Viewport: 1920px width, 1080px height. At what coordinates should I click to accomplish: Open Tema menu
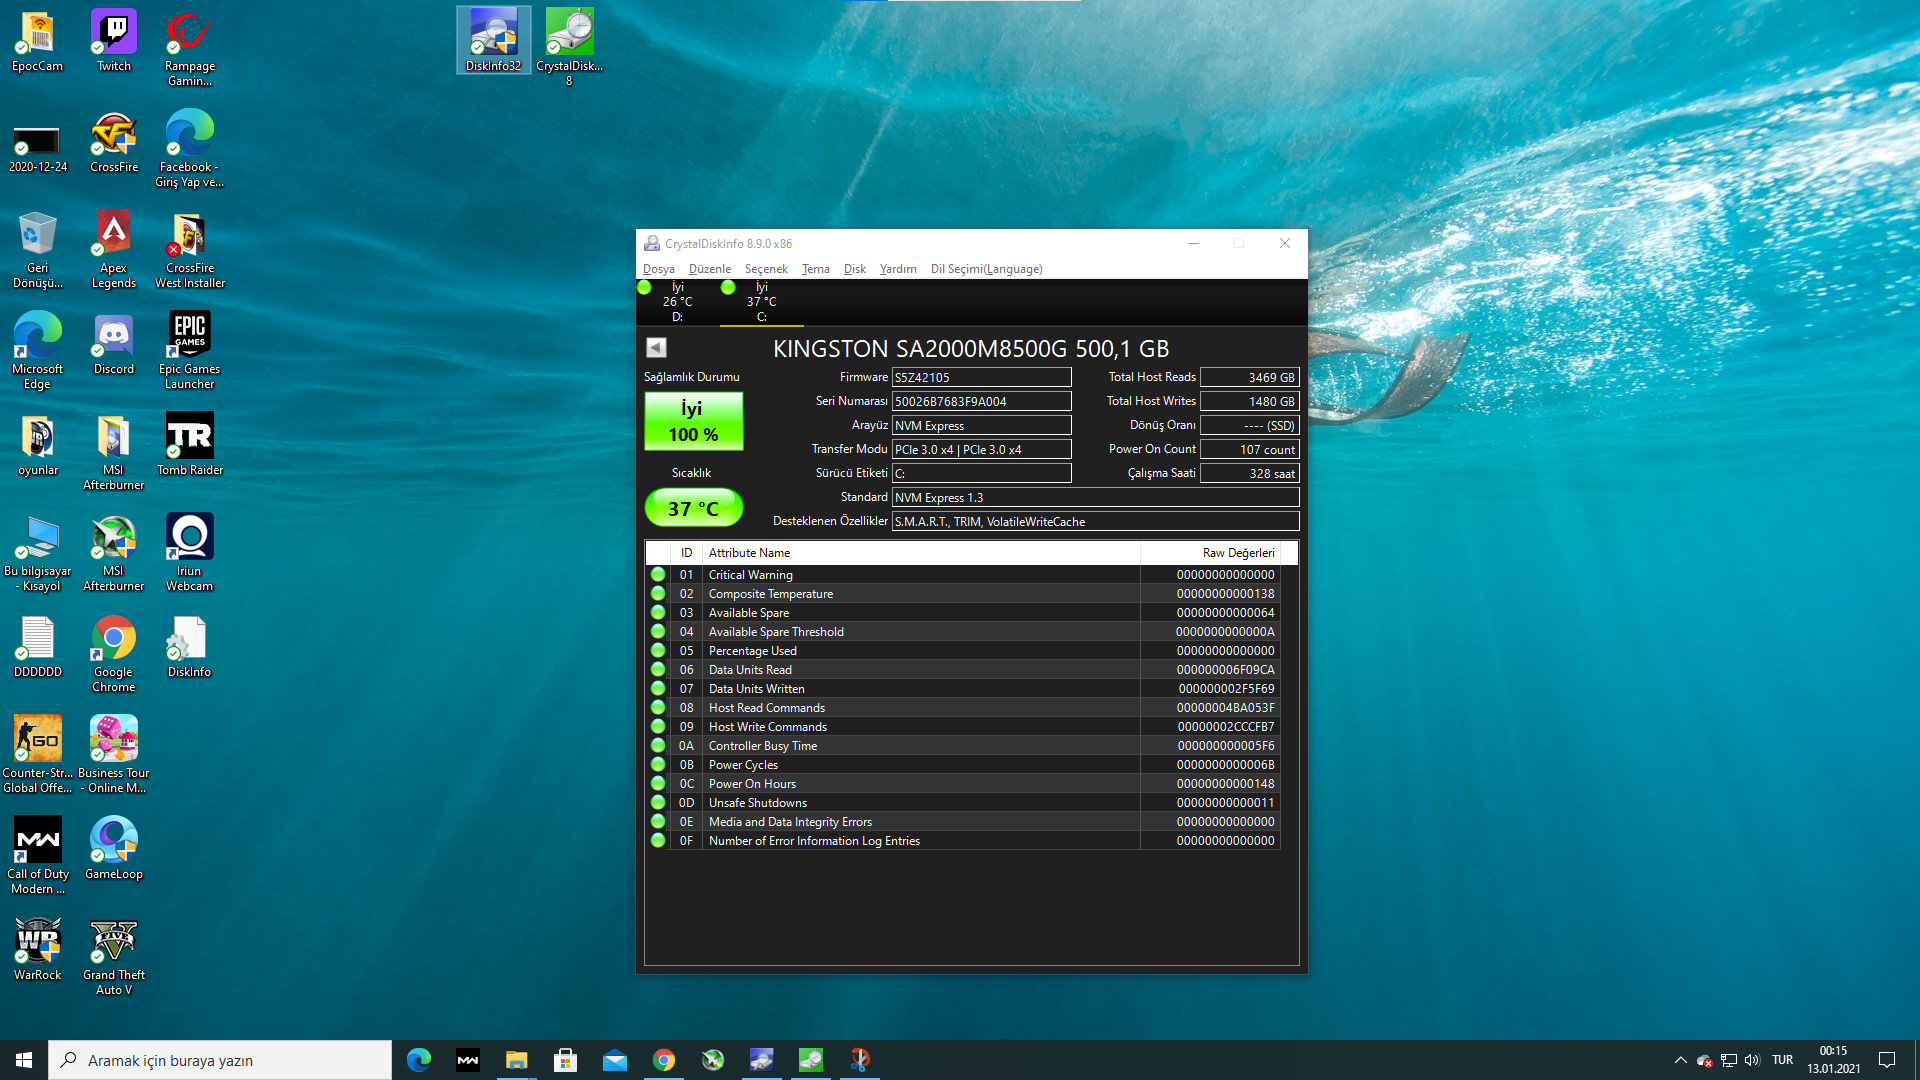[816, 269]
